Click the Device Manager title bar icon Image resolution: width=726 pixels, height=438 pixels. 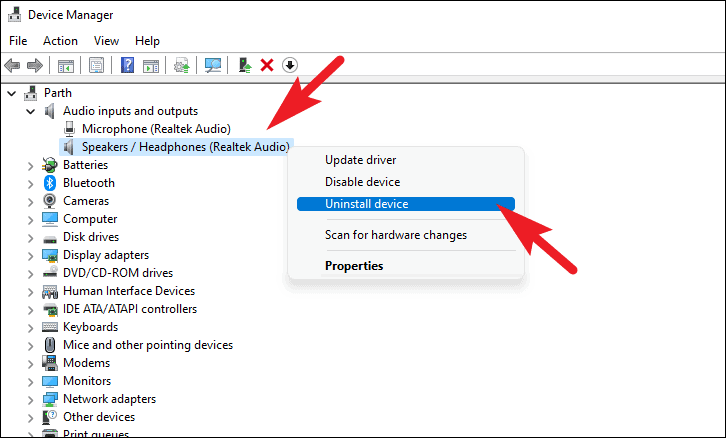coord(14,14)
